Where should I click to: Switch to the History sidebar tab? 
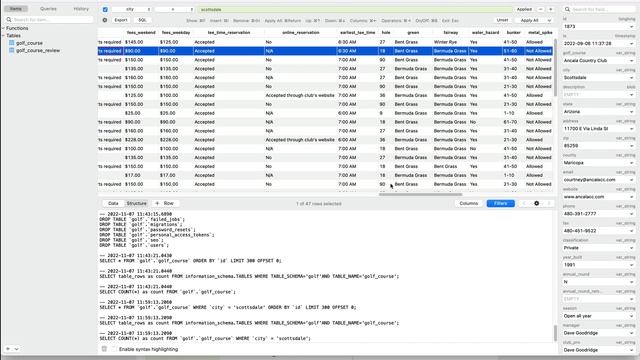[x=81, y=9]
